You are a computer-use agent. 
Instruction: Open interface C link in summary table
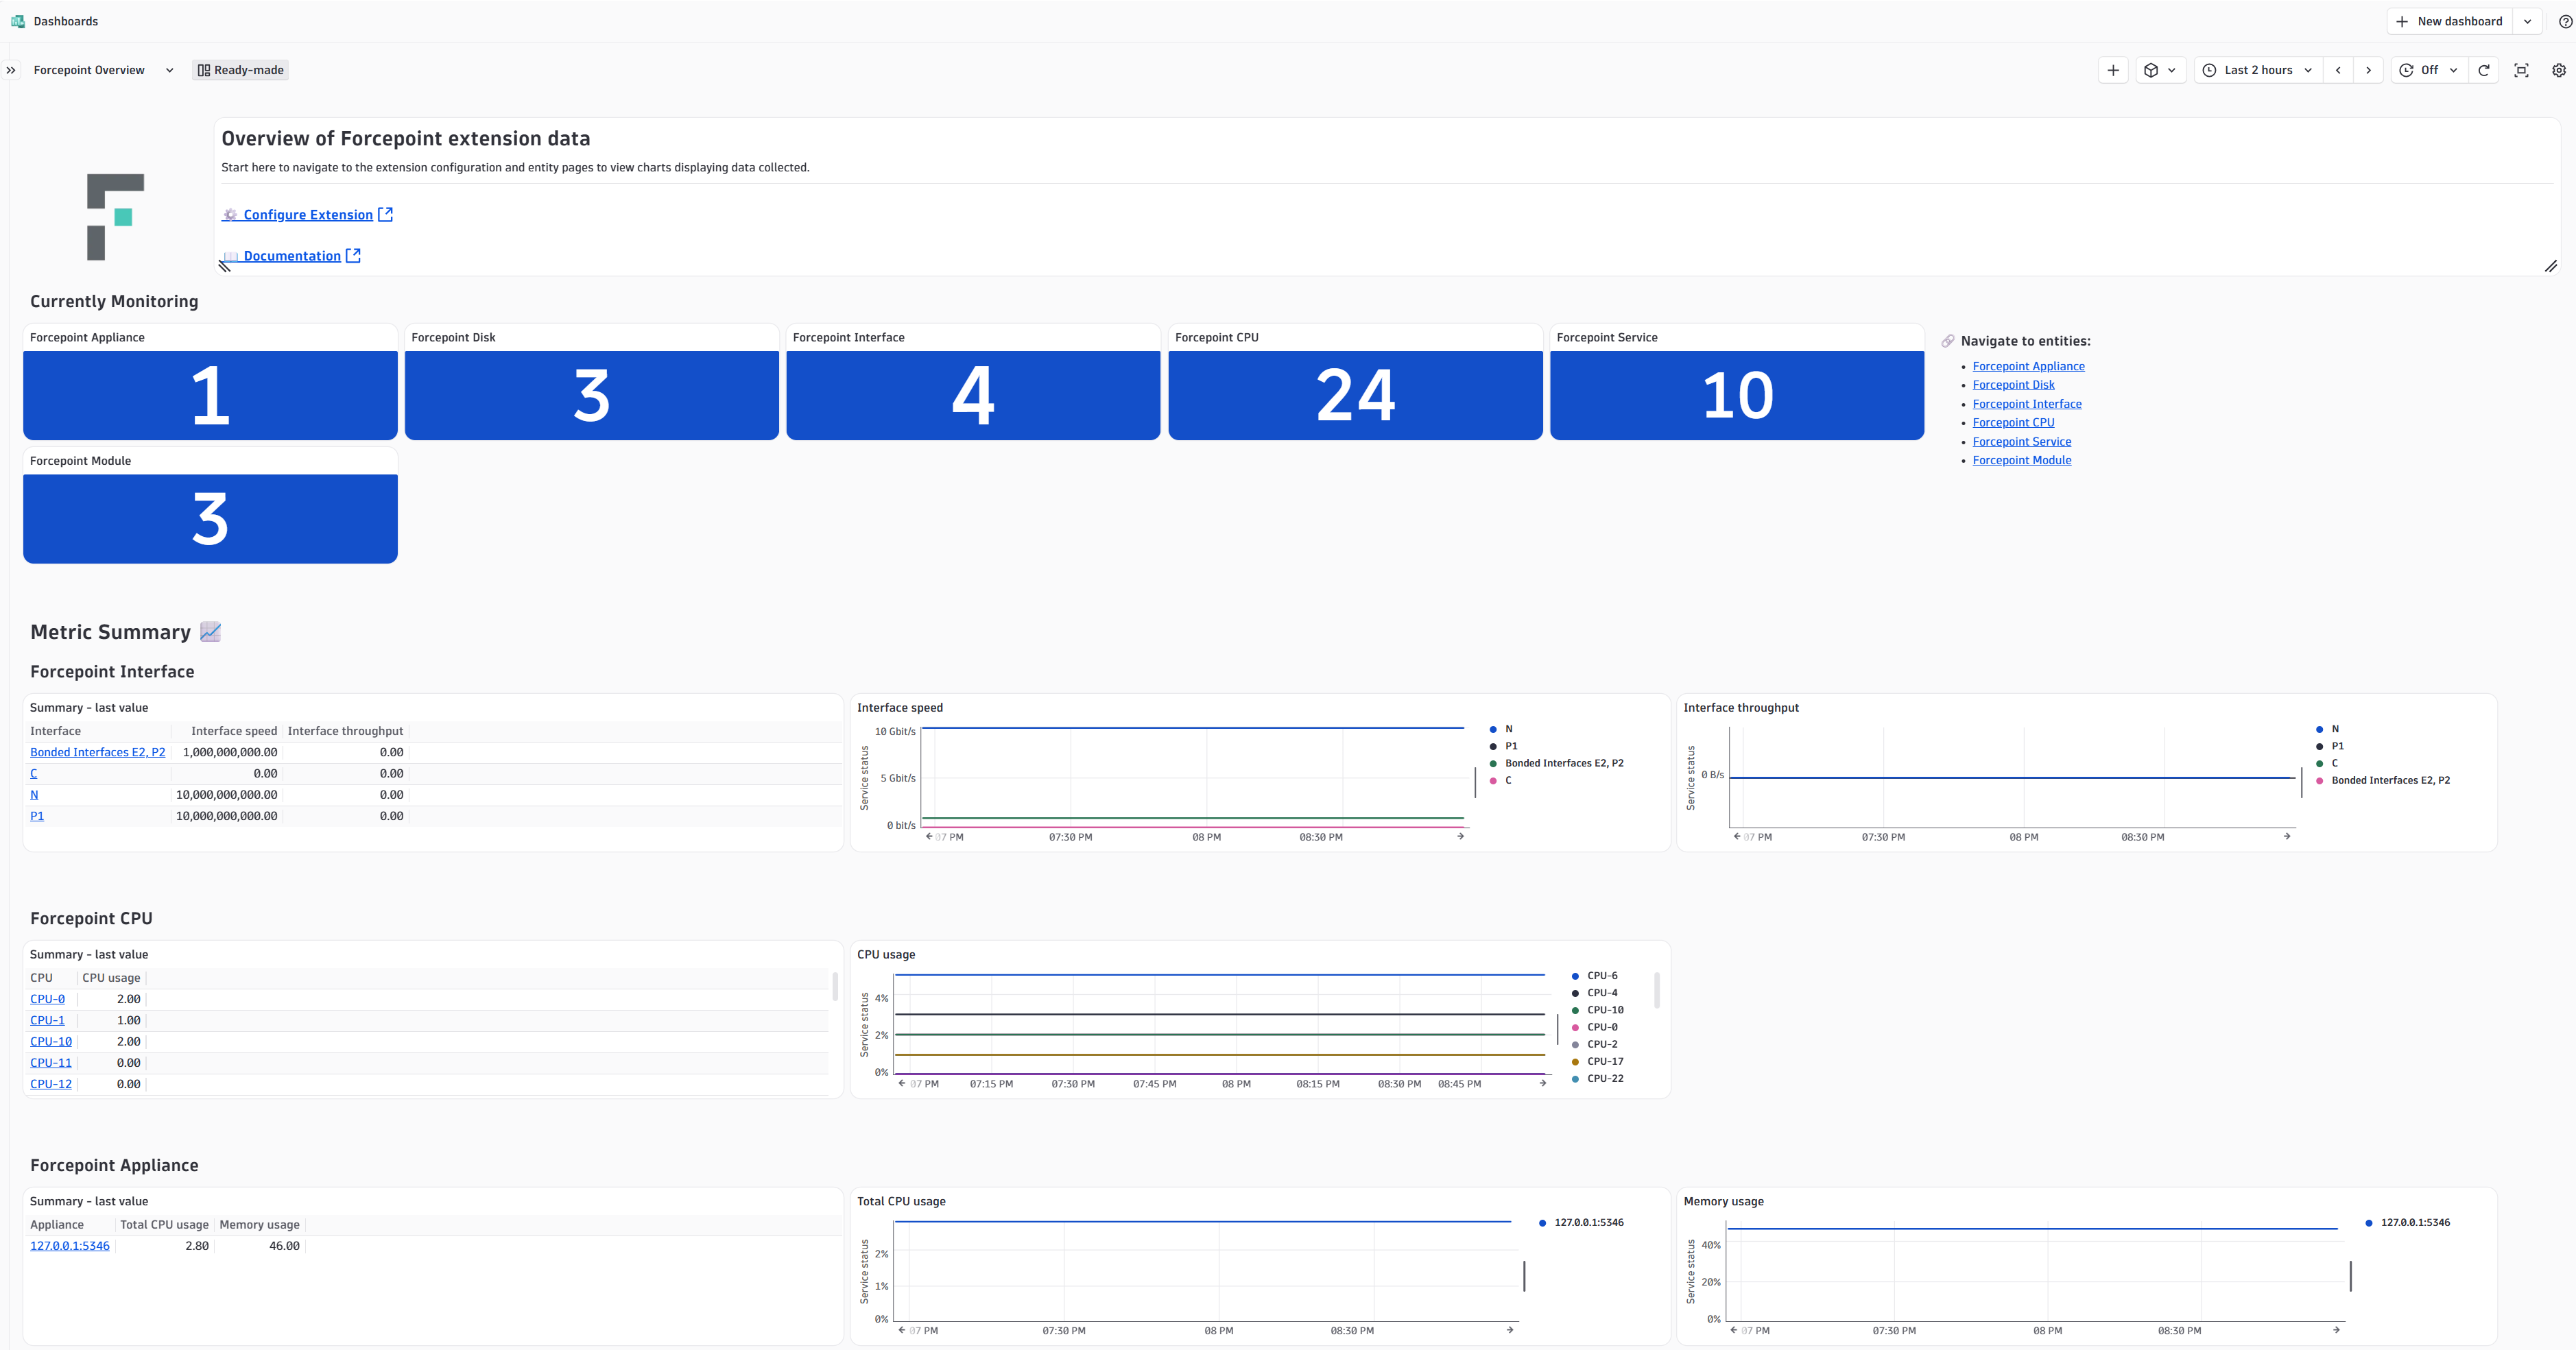pyautogui.click(x=33, y=773)
